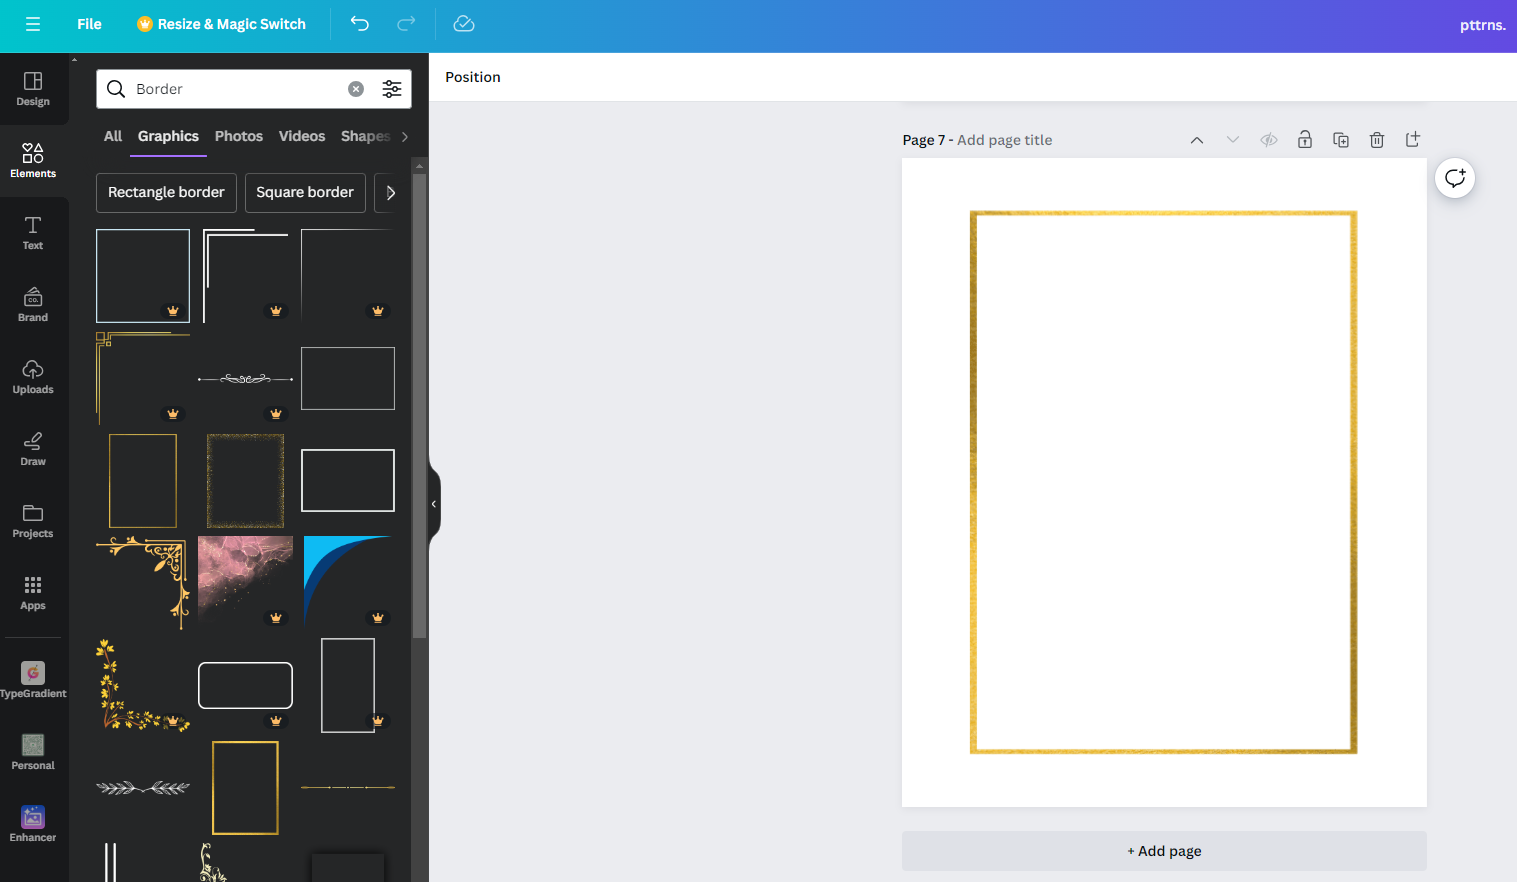Open the Text panel in sidebar
Viewport: 1517px width, 882px height.
click(x=33, y=232)
